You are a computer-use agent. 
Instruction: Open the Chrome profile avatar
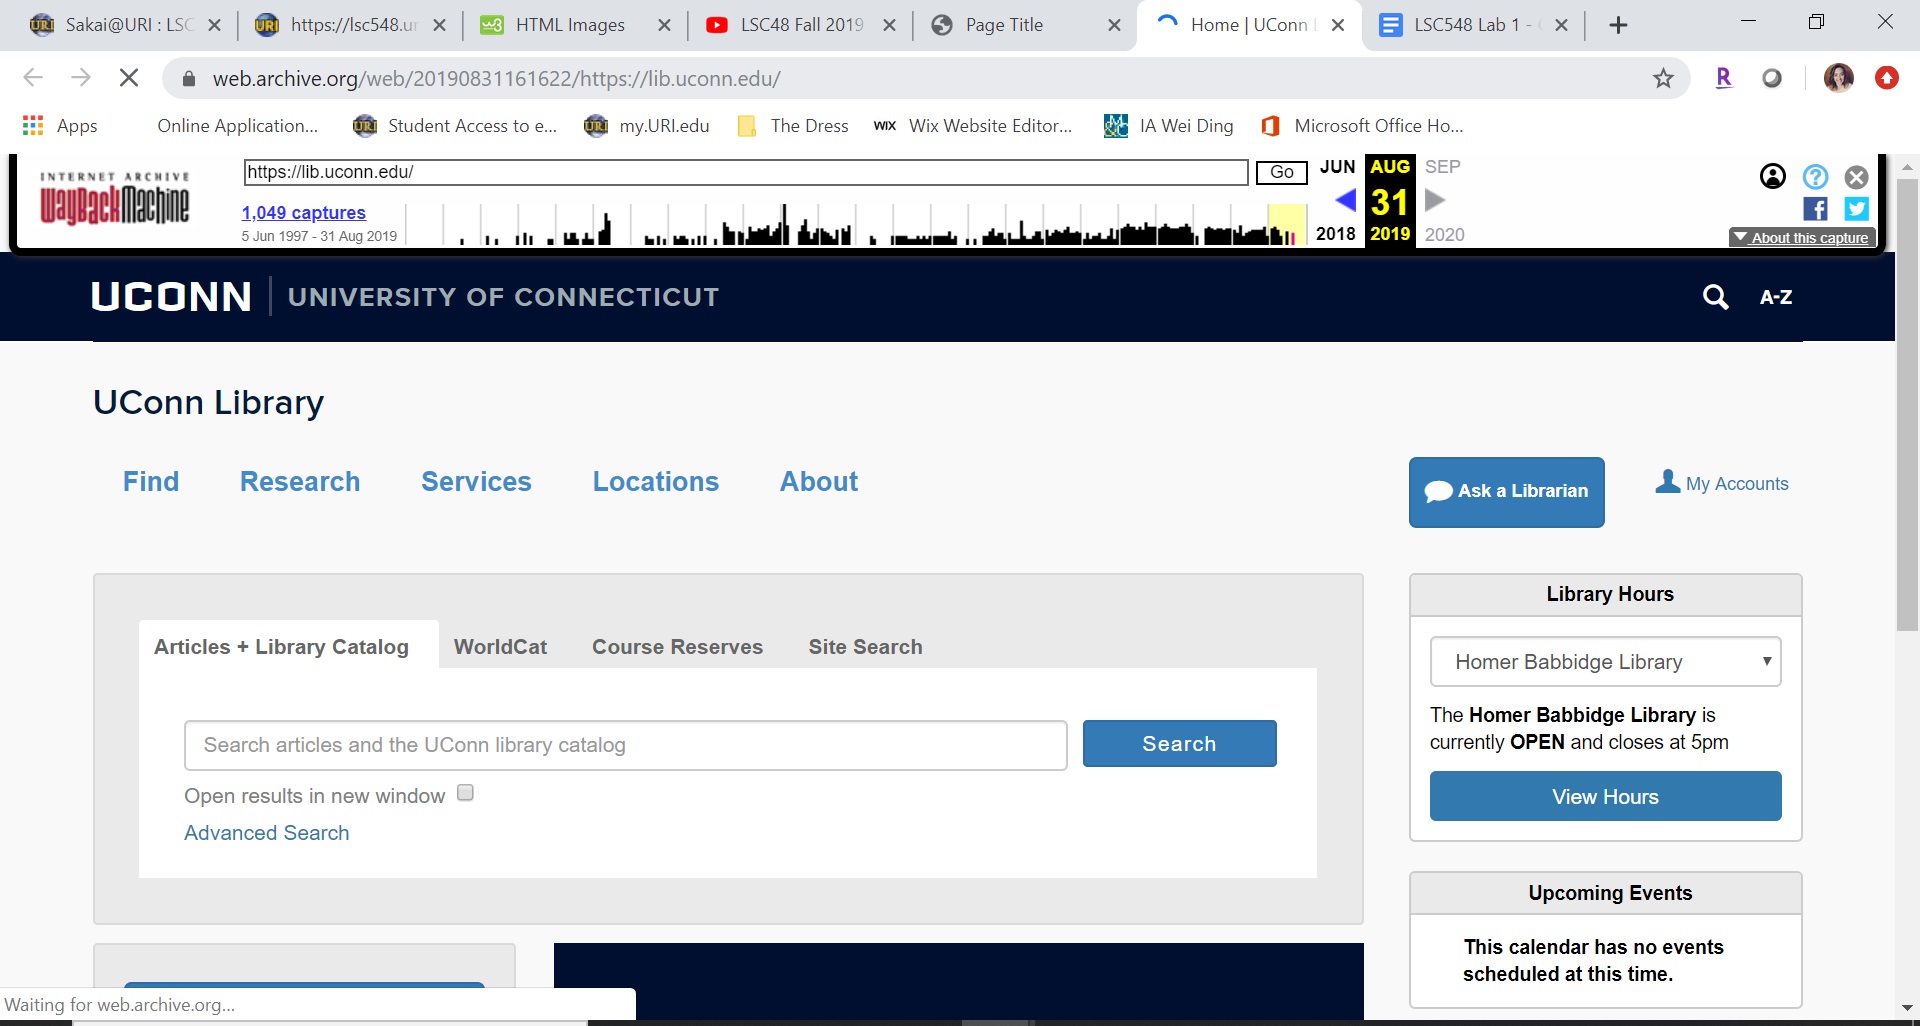1838,78
